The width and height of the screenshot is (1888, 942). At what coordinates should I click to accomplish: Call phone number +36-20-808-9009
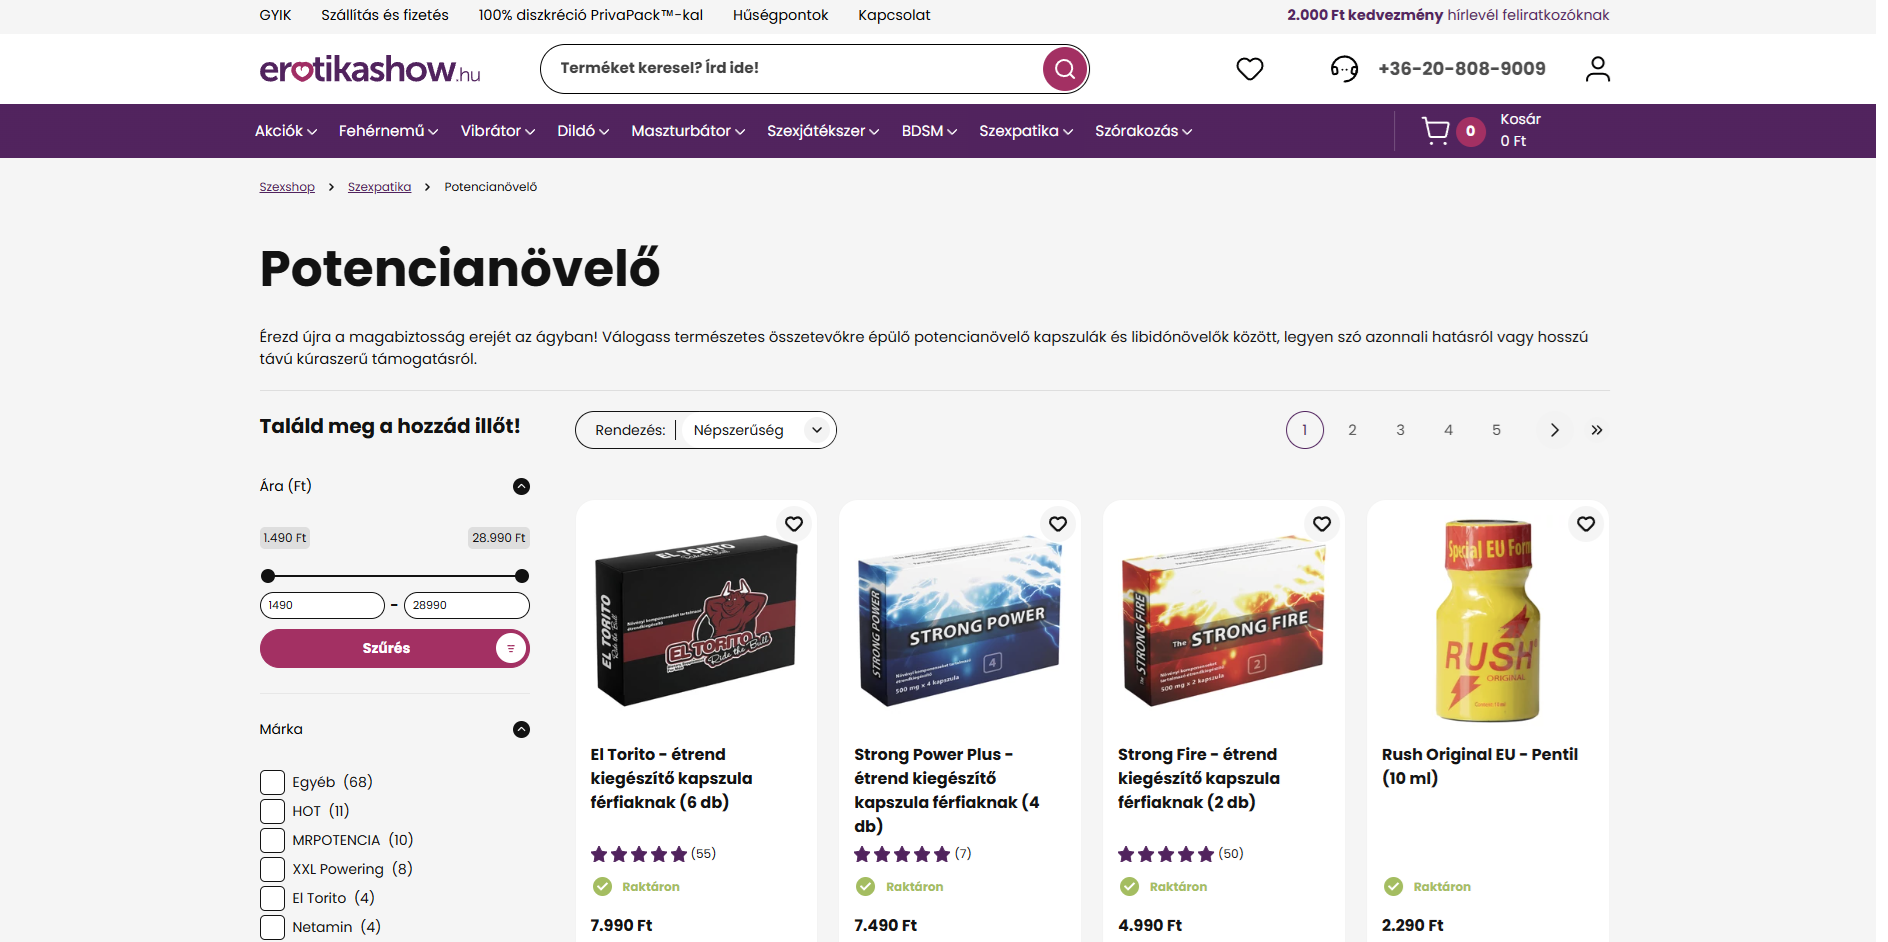coord(1461,69)
